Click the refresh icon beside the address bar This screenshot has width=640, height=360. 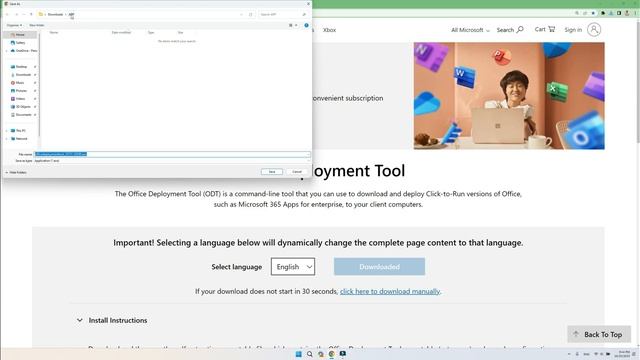tap(251, 14)
